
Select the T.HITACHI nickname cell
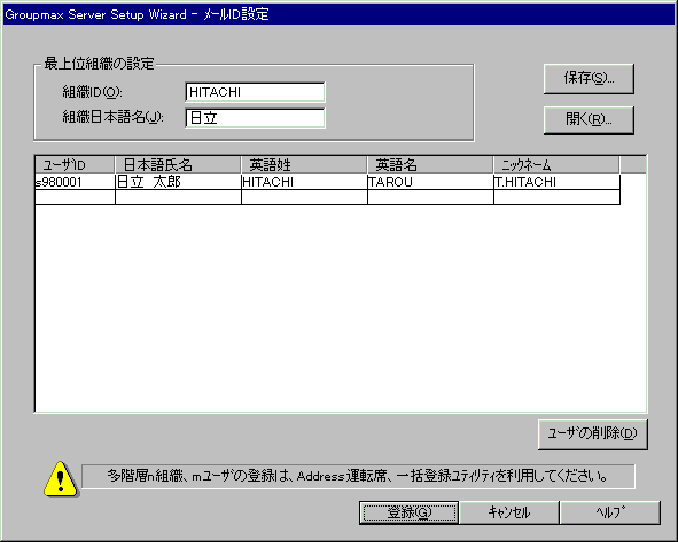tap(557, 182)
